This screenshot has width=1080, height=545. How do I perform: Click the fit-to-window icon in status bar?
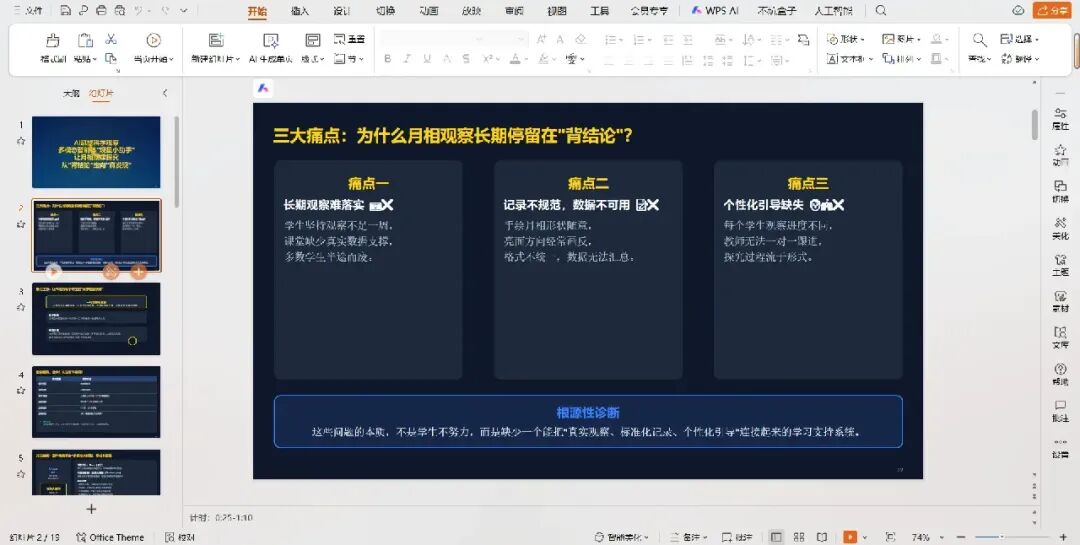(x=890, y=537)
